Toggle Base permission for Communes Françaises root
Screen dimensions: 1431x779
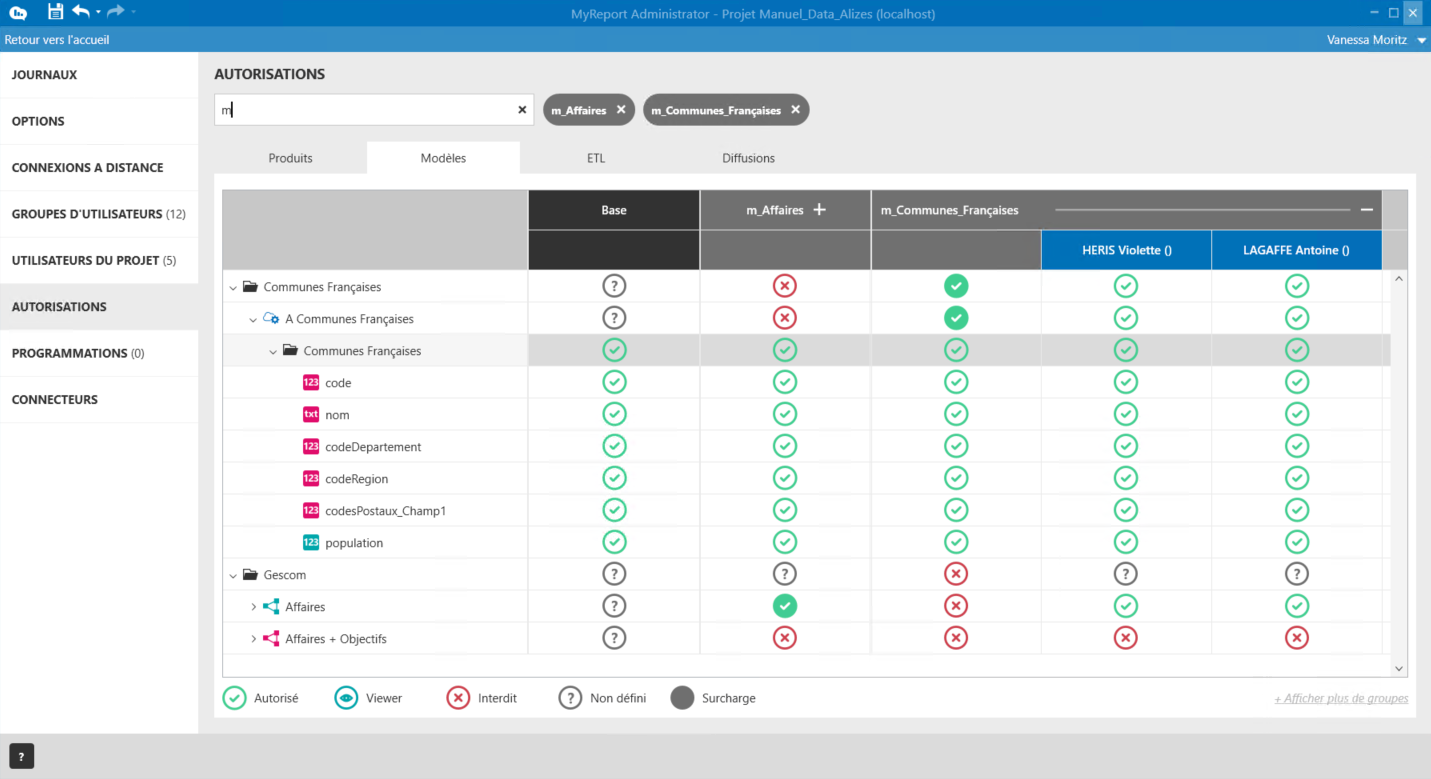[614, 287]
